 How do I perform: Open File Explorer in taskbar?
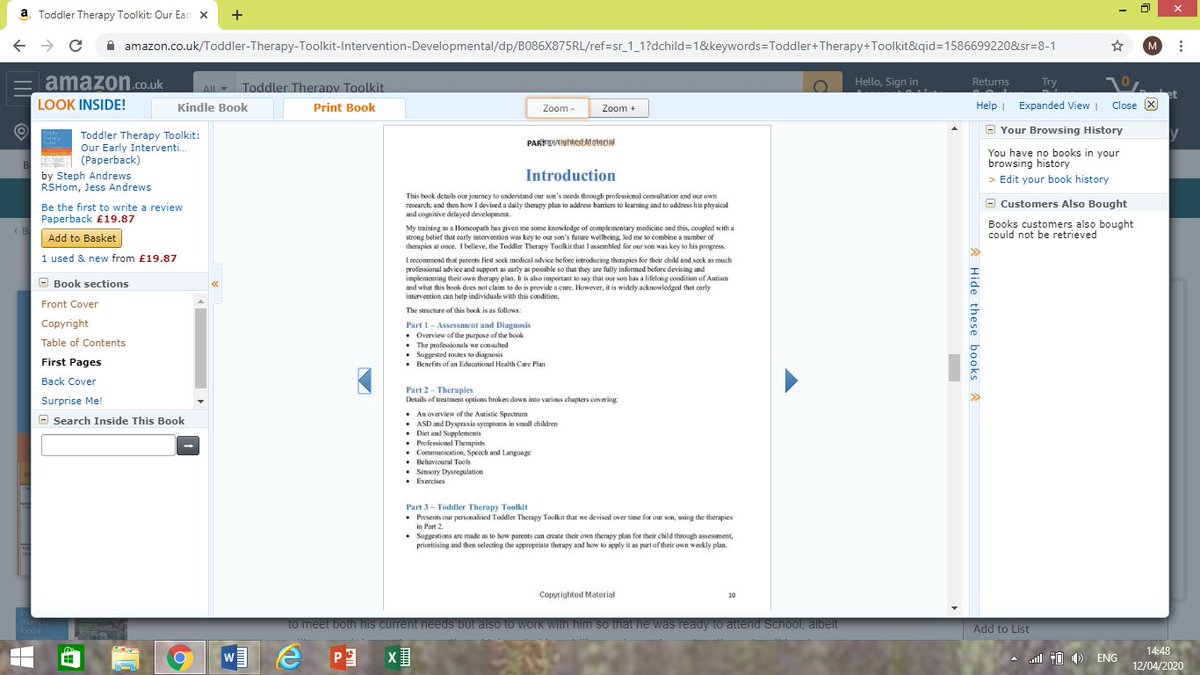[127, 658]
